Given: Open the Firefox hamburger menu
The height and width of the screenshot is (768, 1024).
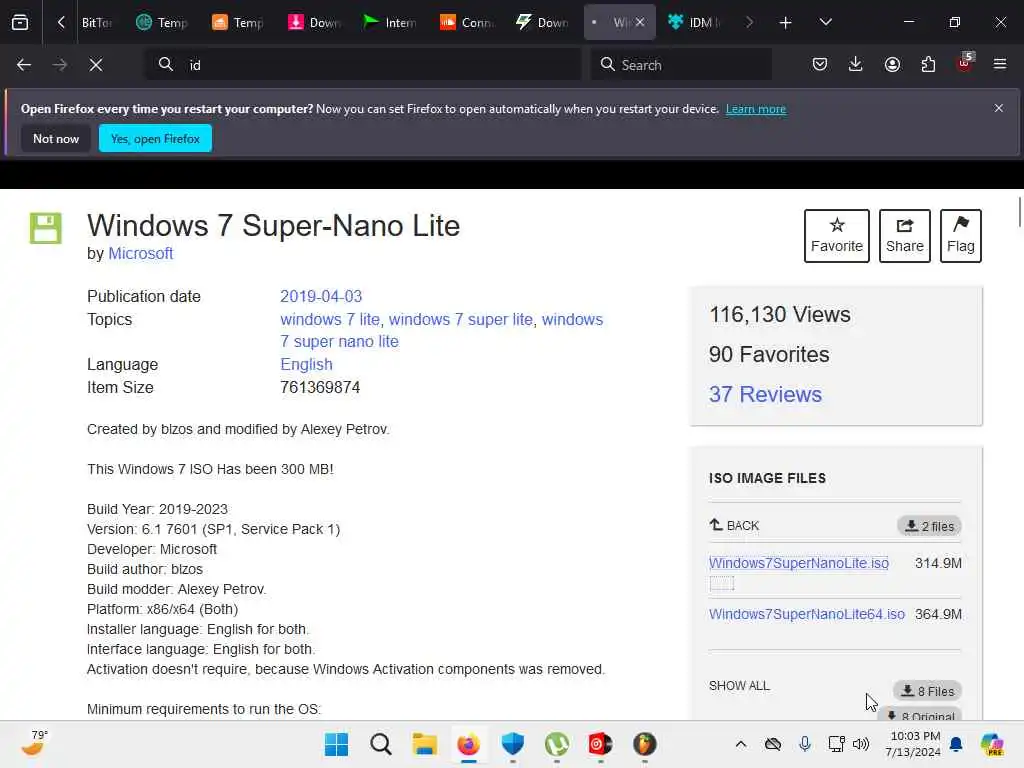Looking at the screenshot, I should pos(1000,65).
